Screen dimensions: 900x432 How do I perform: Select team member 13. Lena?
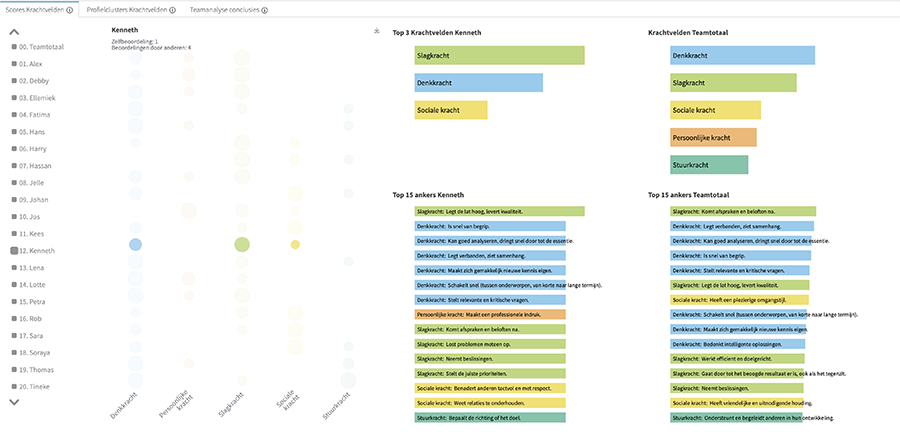pyautogui.click(x=32, y=268)
